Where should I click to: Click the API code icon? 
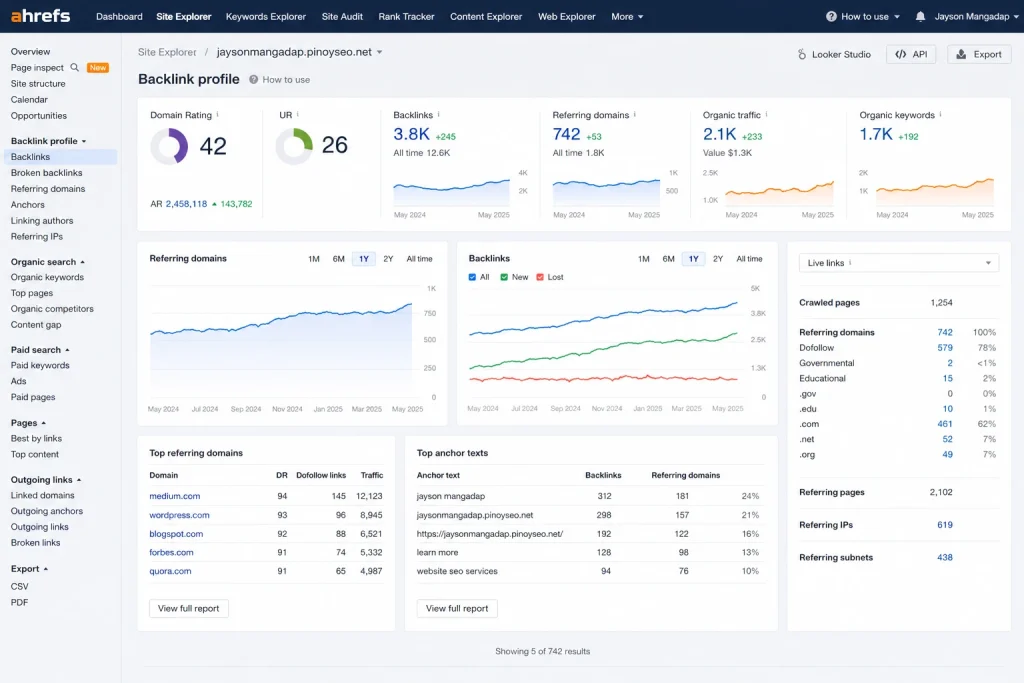point(901,54)
